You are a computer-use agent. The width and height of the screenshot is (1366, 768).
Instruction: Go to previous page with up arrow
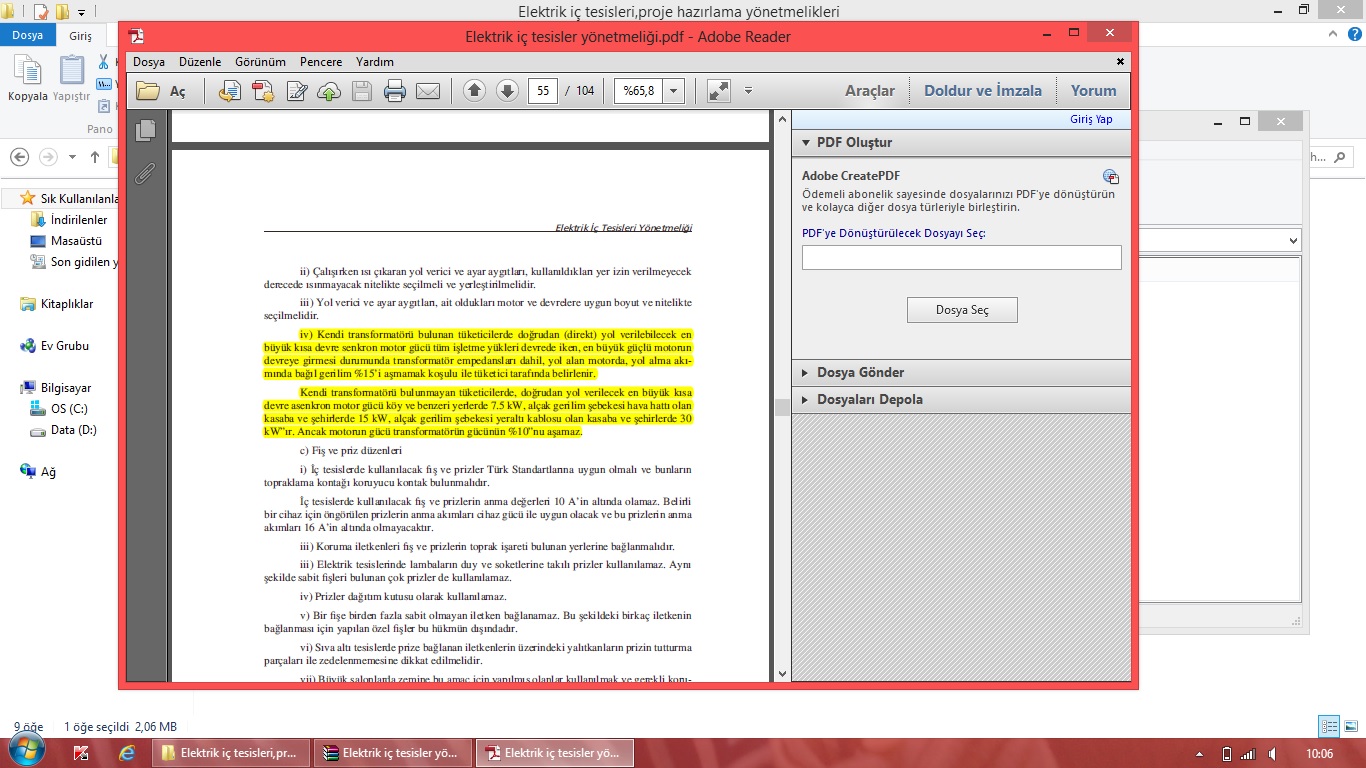pos(475,91)
